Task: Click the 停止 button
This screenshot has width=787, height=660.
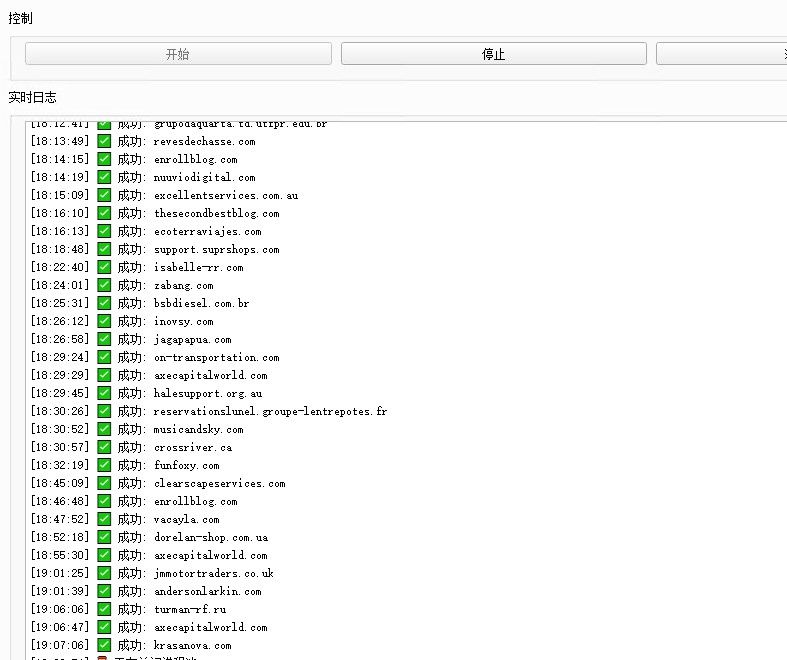Action: tap(493, 54)
